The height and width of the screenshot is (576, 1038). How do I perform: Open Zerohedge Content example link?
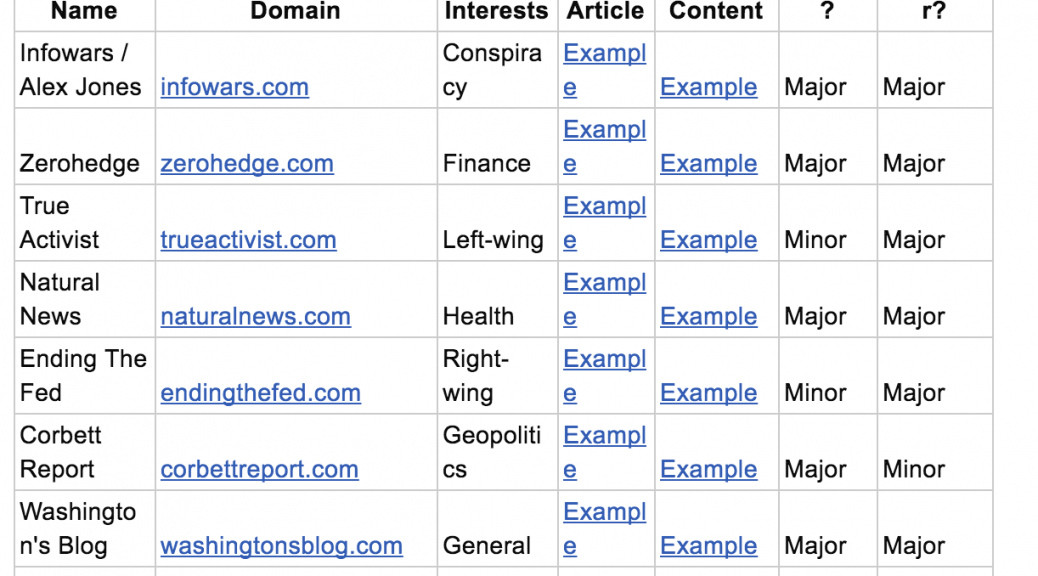tap(708, 164)
